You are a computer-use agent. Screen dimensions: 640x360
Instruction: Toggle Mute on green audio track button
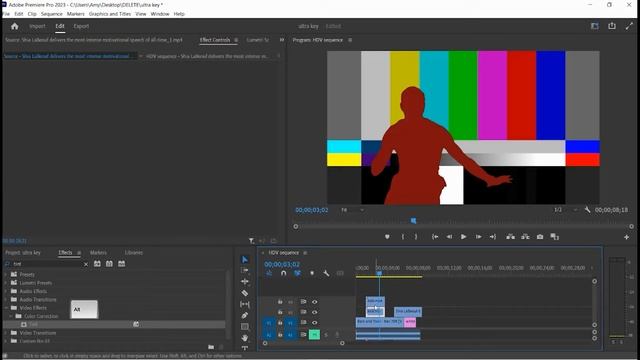[x=314, y=335]
